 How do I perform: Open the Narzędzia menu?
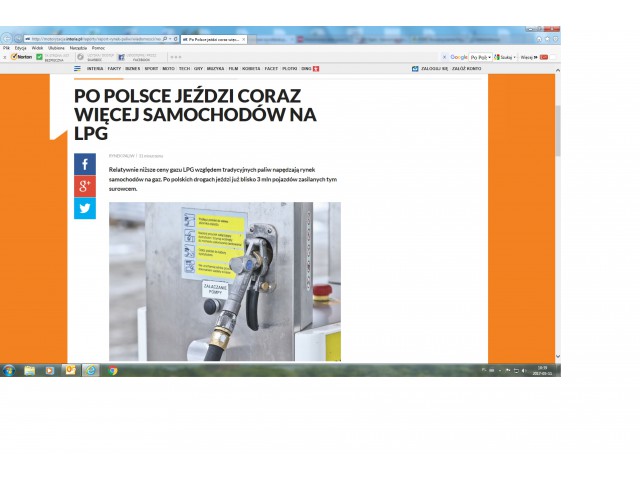tap(78, 47)
